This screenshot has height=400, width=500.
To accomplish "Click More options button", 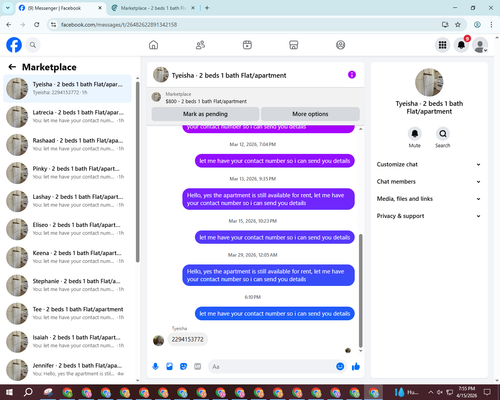I will point(310,114).
